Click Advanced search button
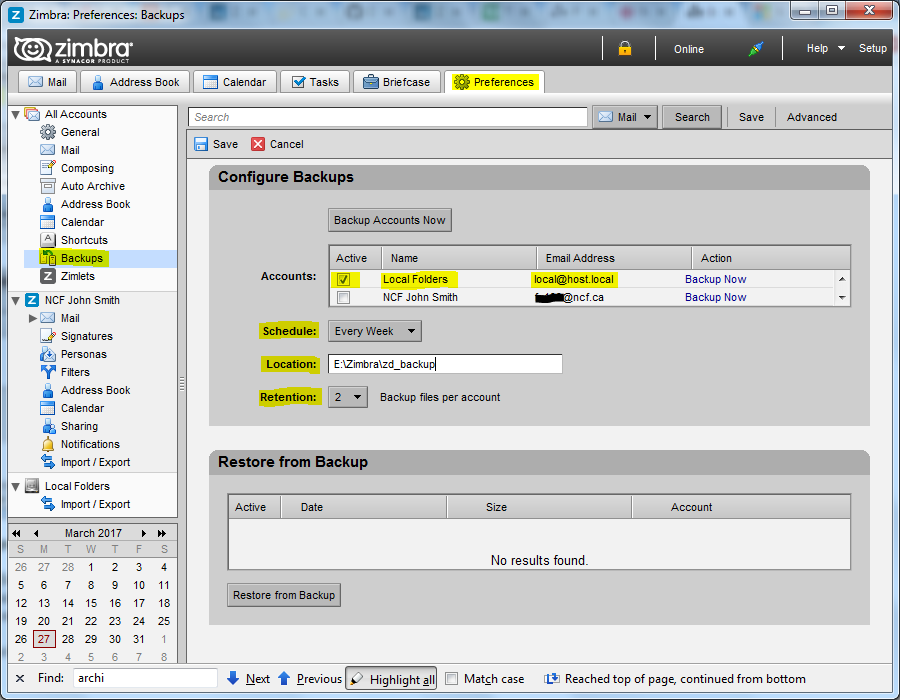The width and height of the screenshot is (900, 700). coord(812,117)
